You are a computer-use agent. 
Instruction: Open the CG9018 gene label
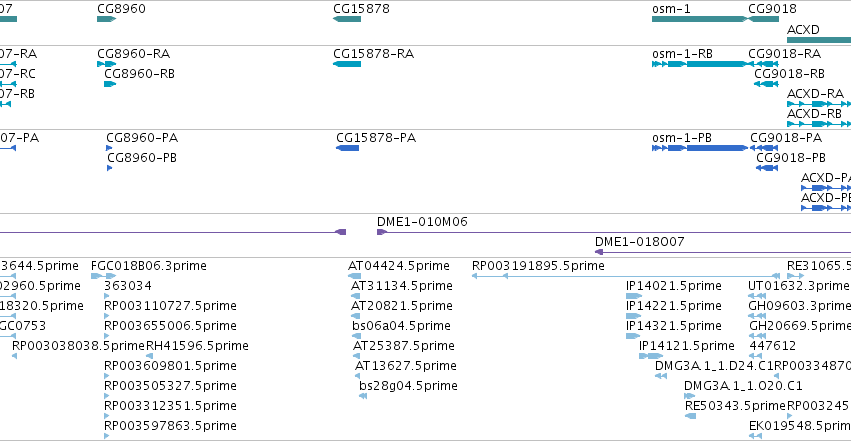(772, 9)
